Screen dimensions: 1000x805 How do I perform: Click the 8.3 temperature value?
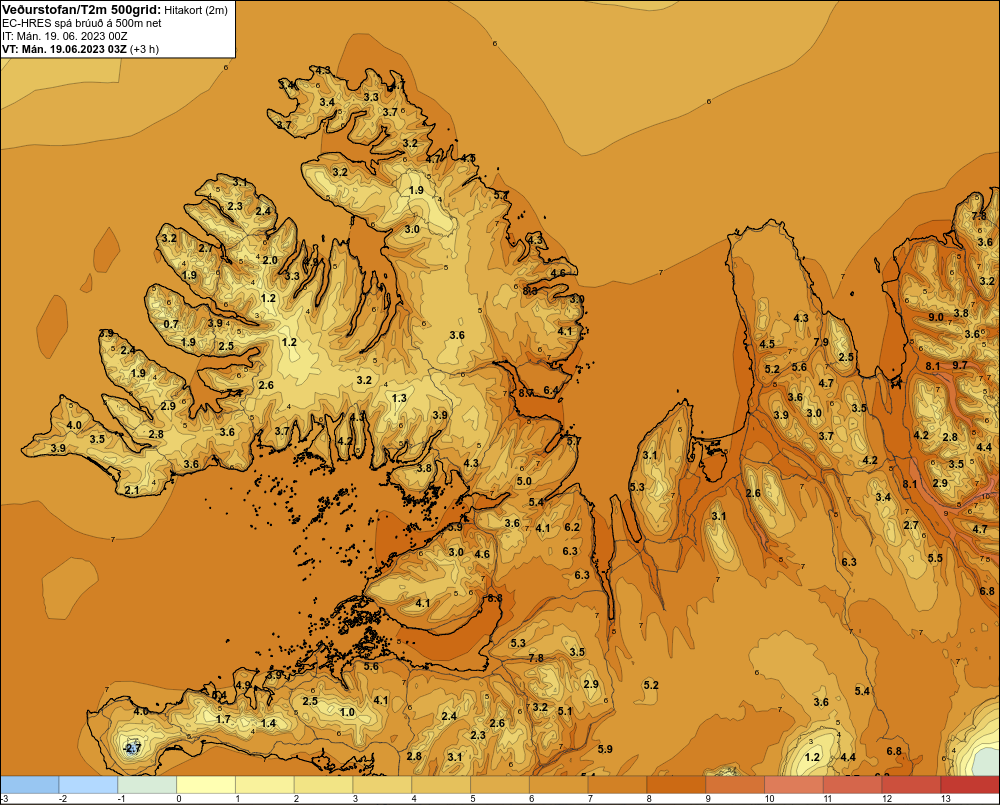click(530, 290)
